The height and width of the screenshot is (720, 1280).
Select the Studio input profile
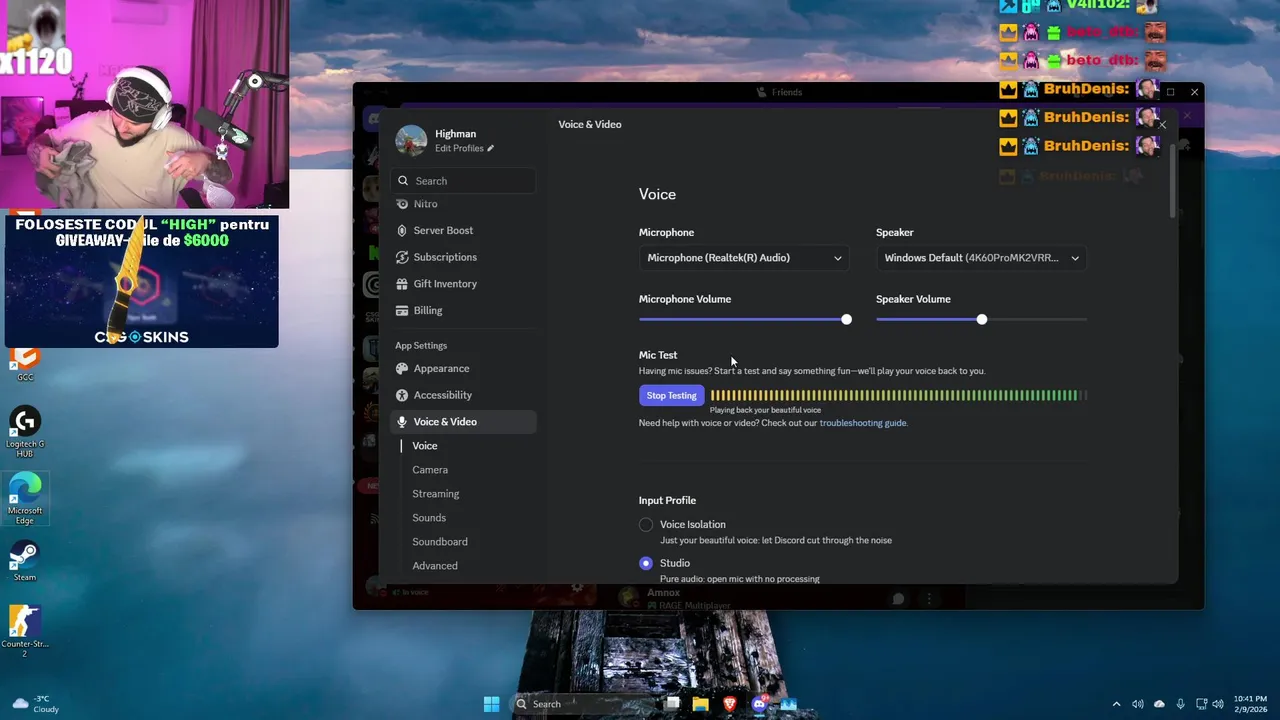(646, 563)
